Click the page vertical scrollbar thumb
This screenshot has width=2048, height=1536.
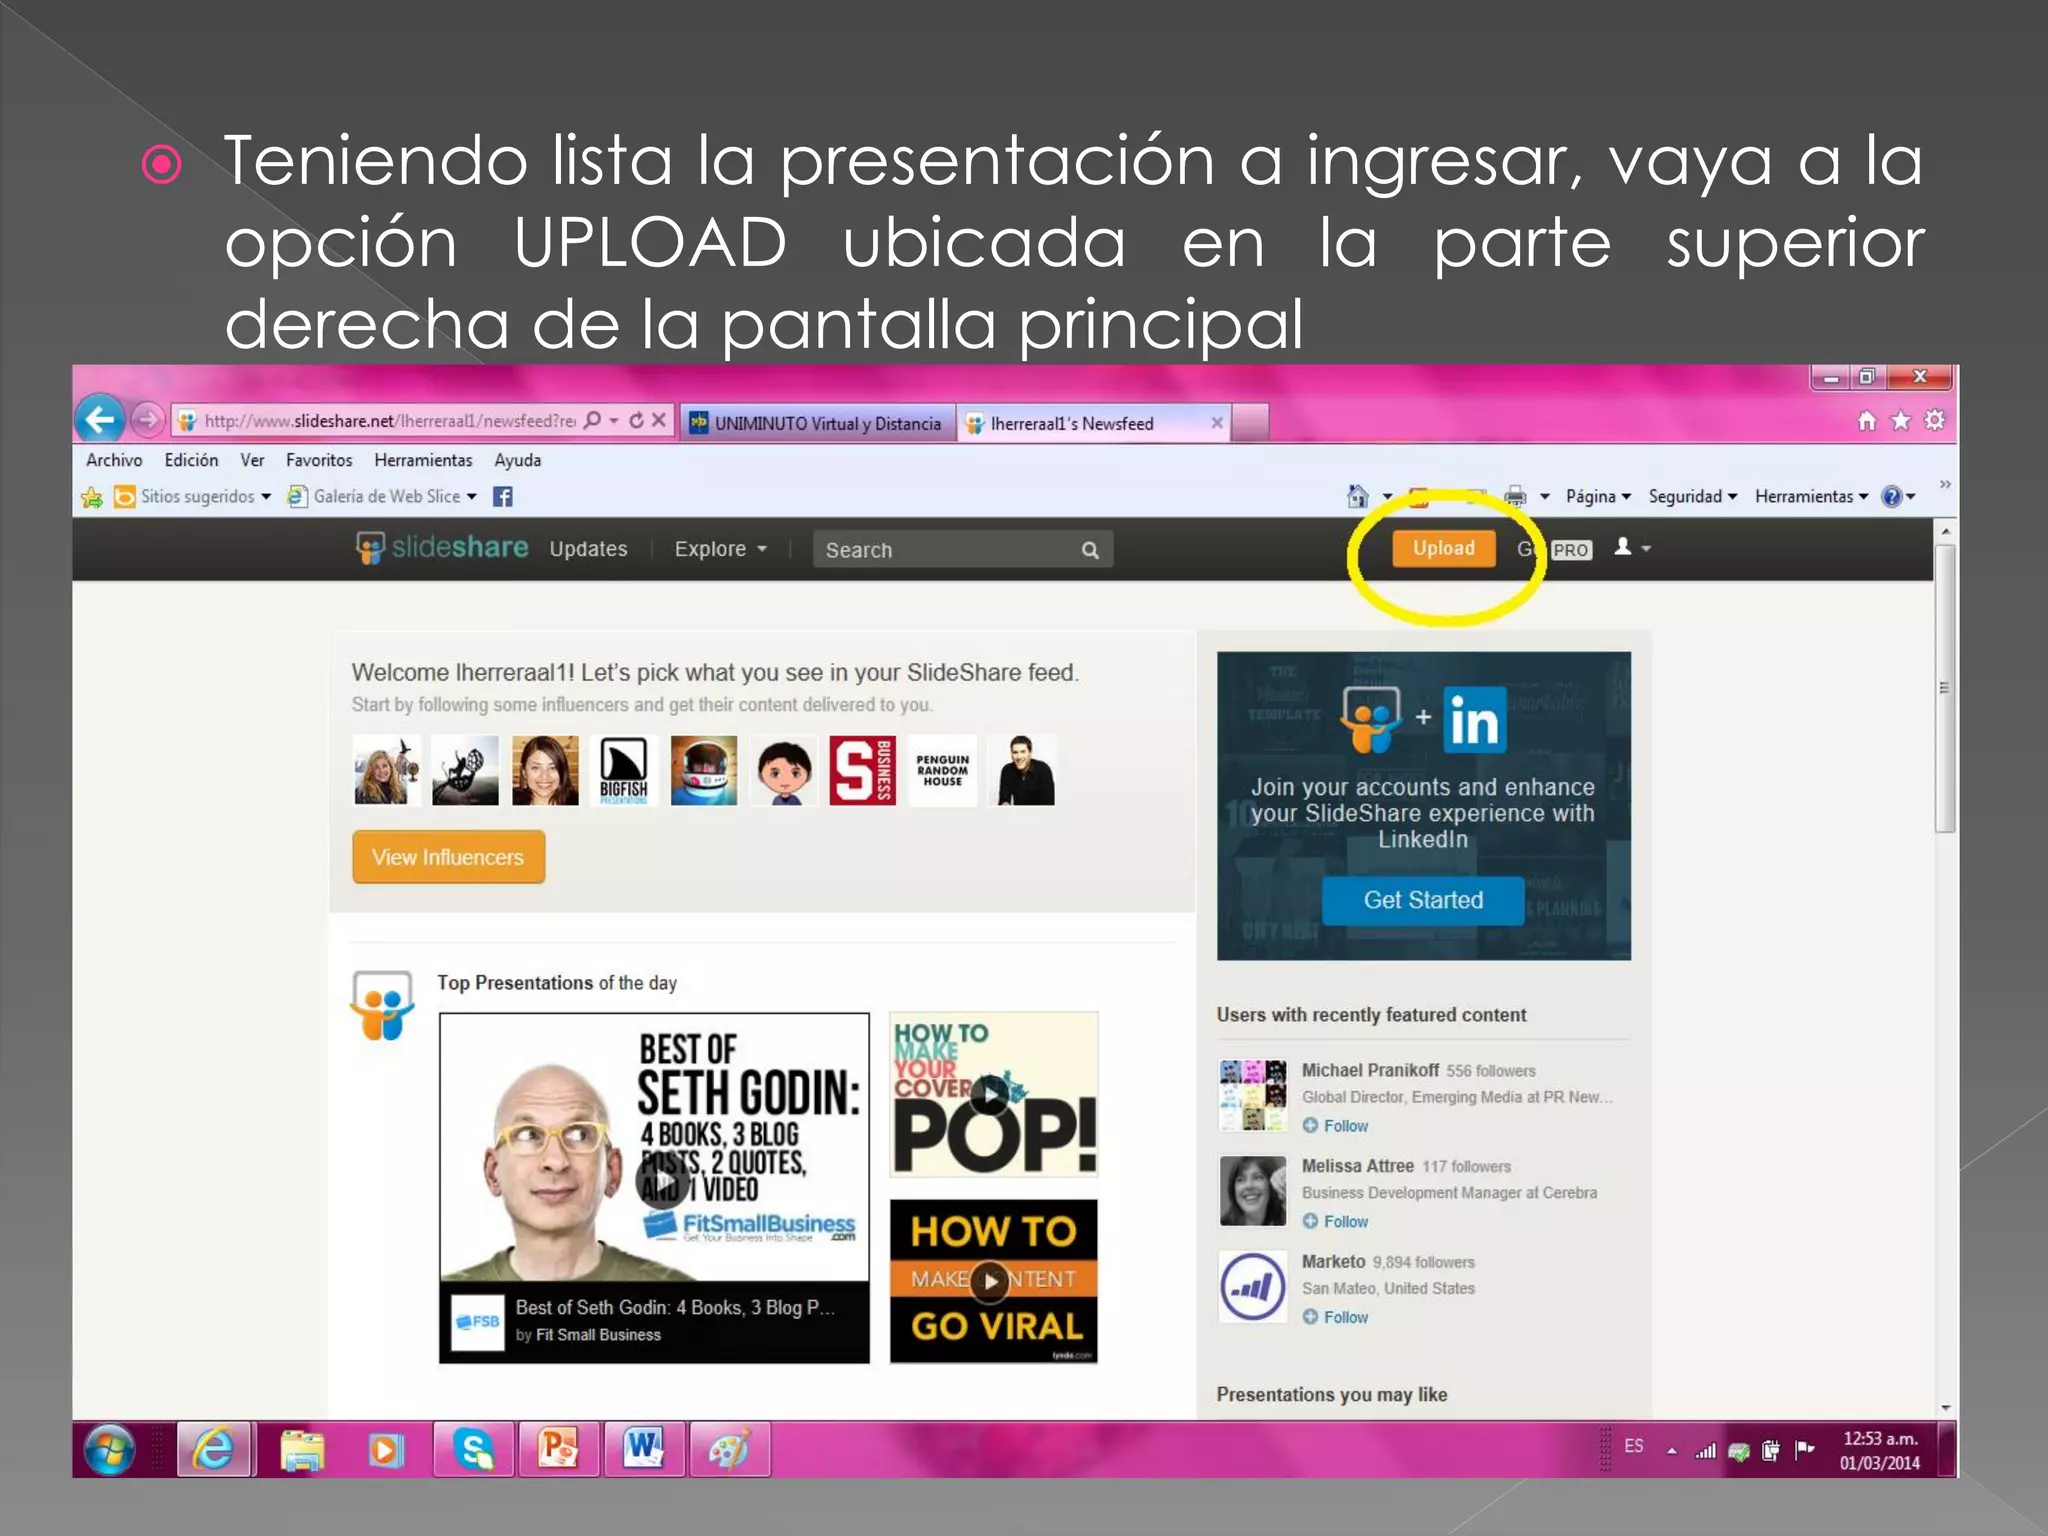(1944, 688)
